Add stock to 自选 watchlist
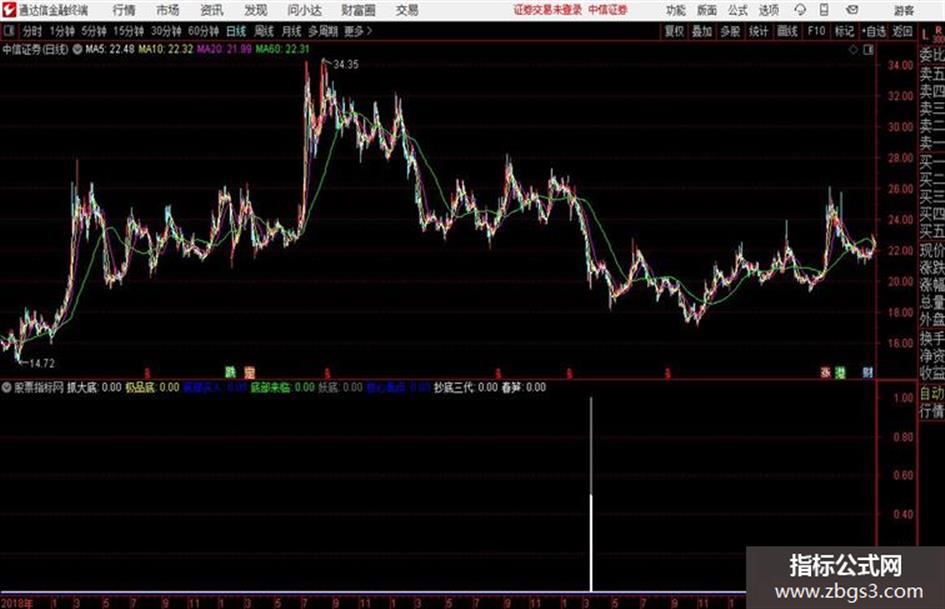The width and height of the screenshot is (945, 609). 874,31
